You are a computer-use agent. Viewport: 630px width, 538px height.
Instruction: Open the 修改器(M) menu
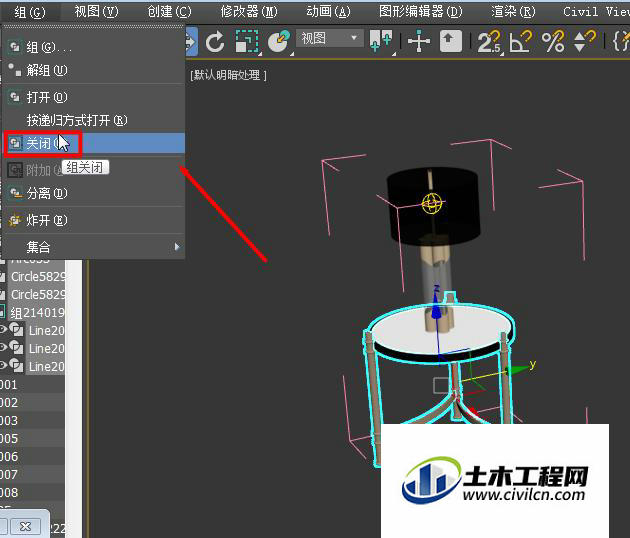click(x=249, y=12)
